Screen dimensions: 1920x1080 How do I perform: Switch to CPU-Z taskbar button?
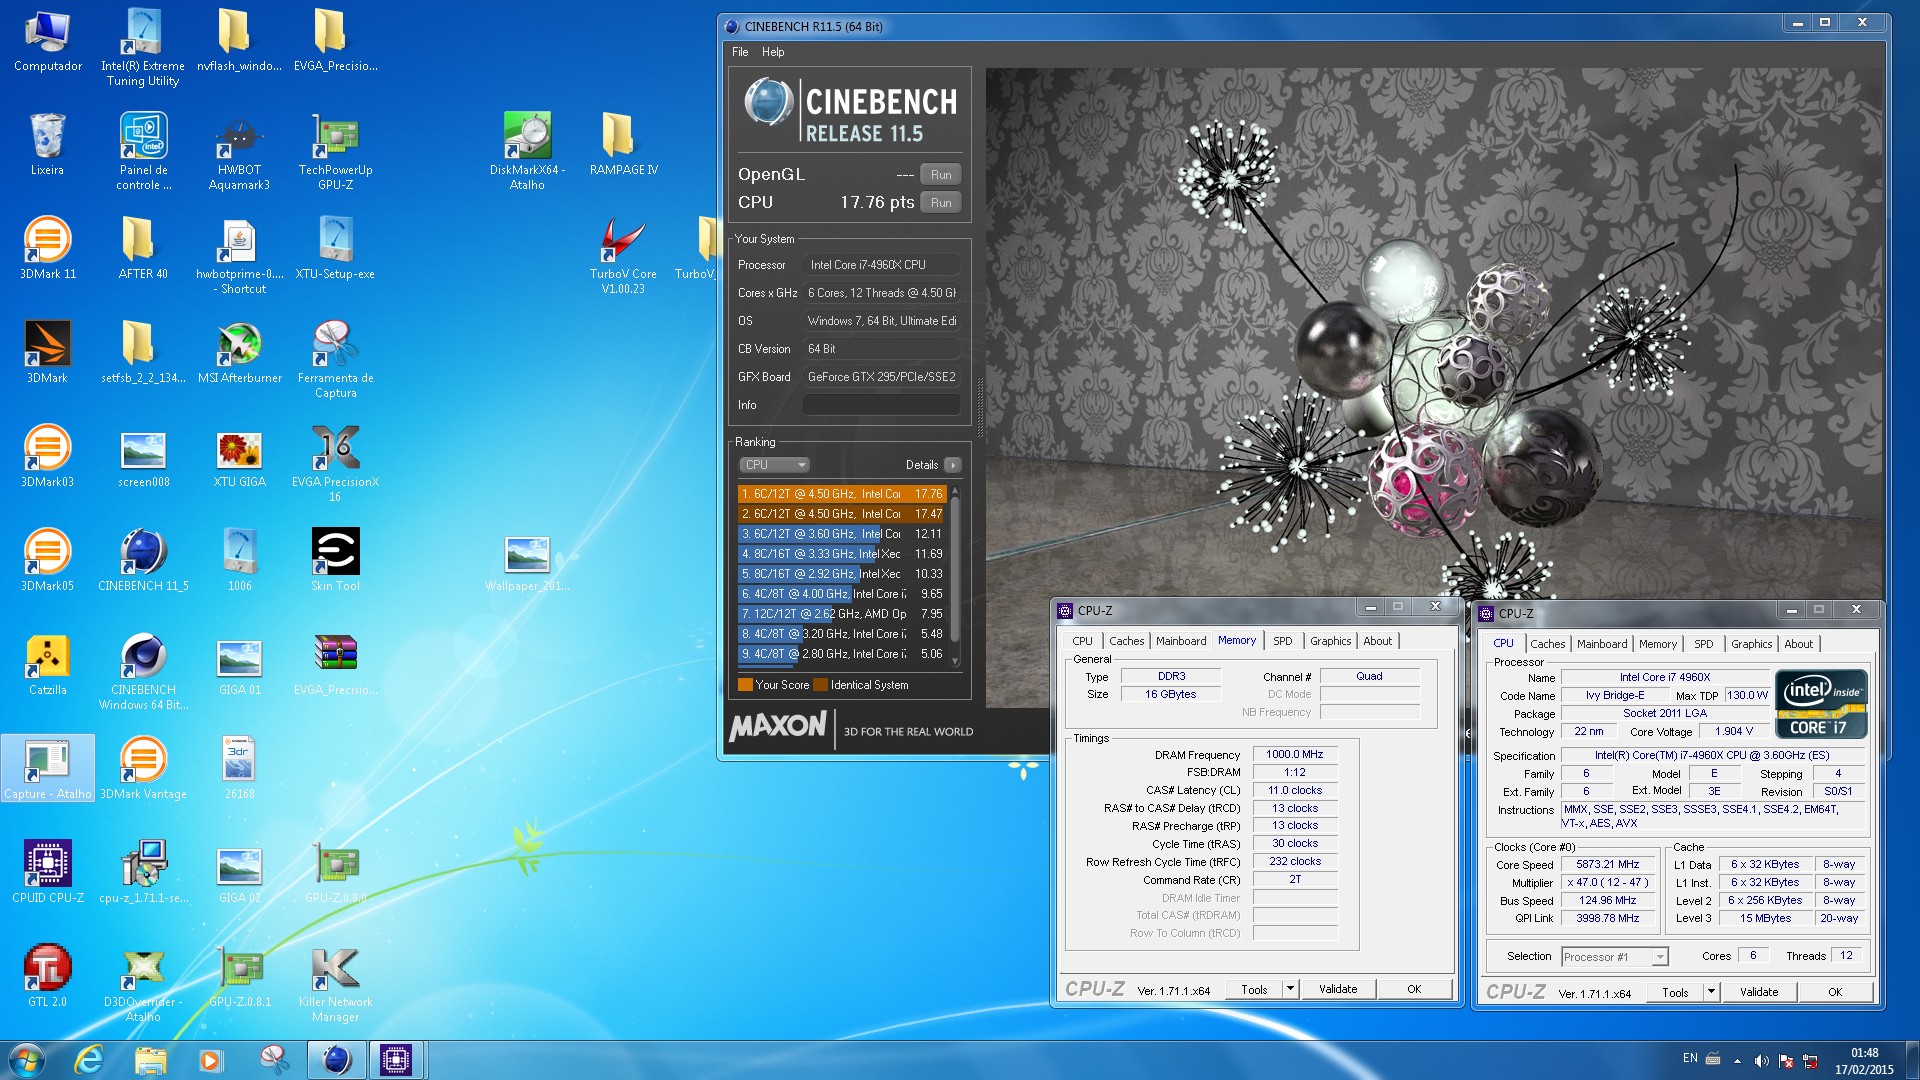pos(396,1060)
